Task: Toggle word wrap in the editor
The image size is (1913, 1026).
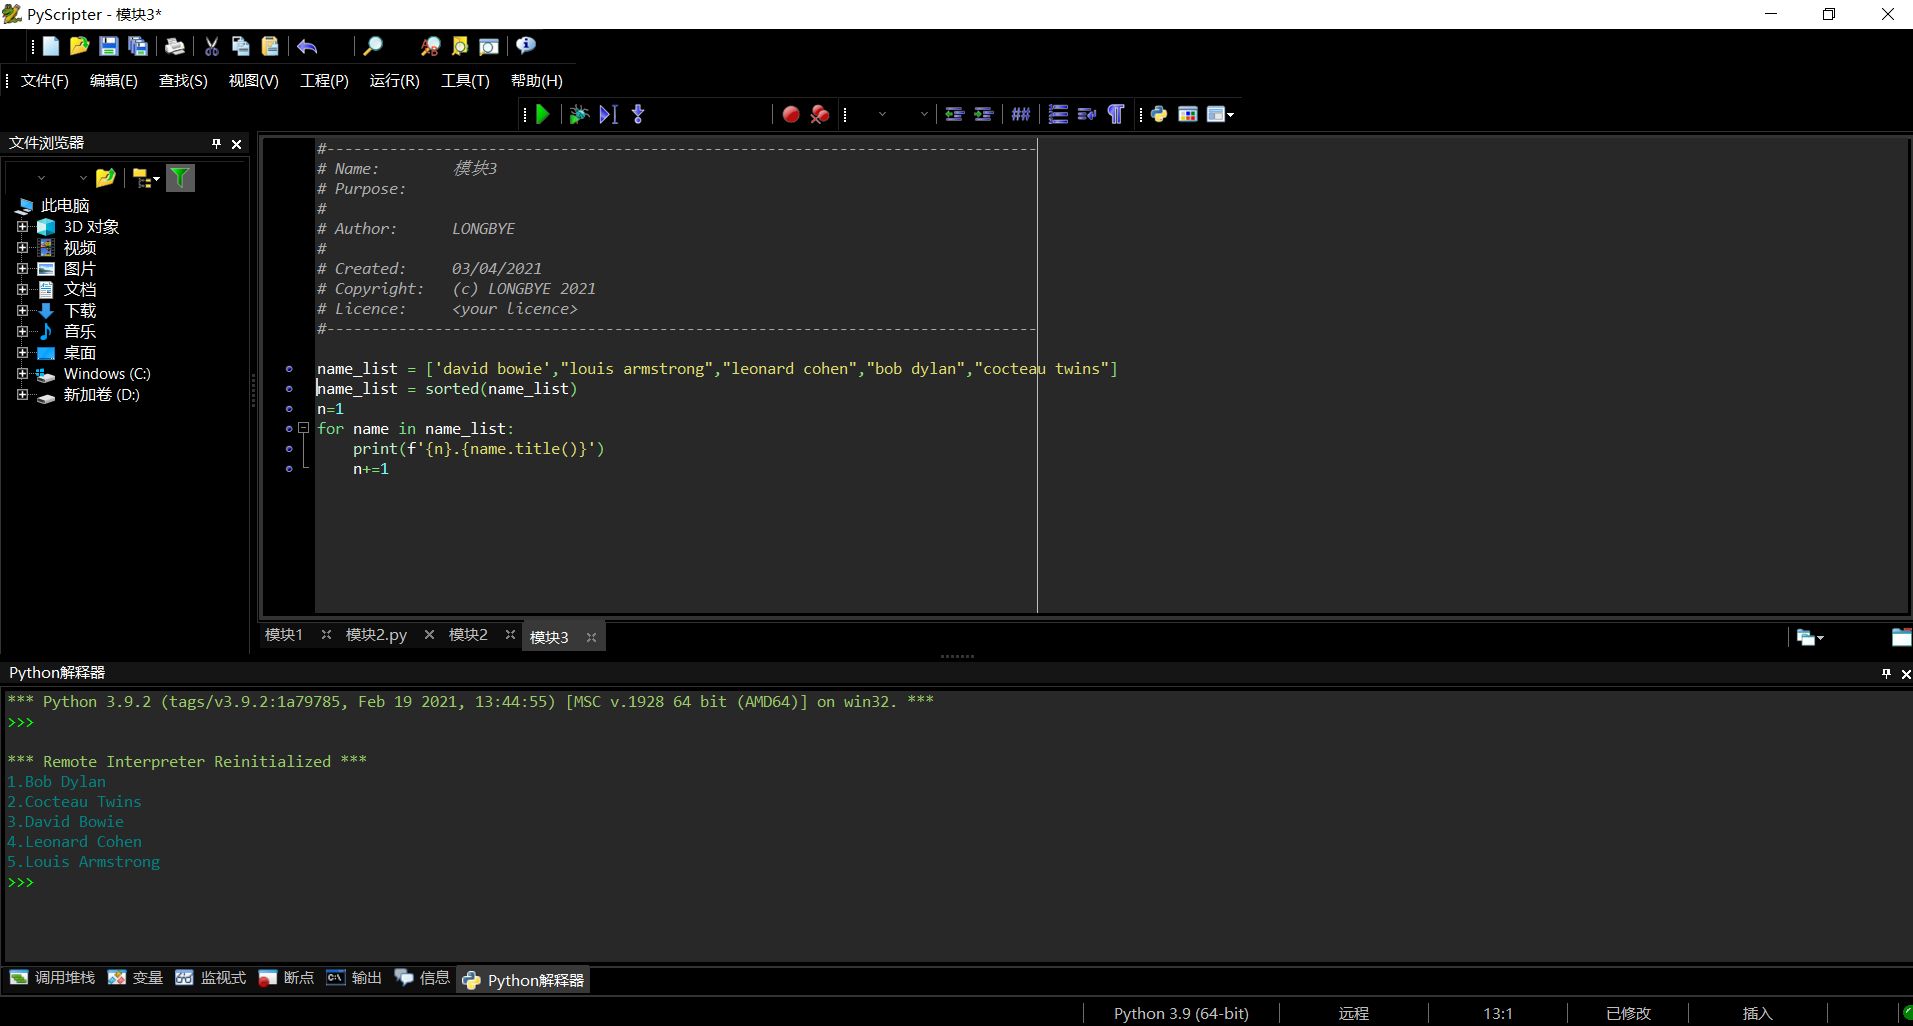Action: pos(1087,114)
